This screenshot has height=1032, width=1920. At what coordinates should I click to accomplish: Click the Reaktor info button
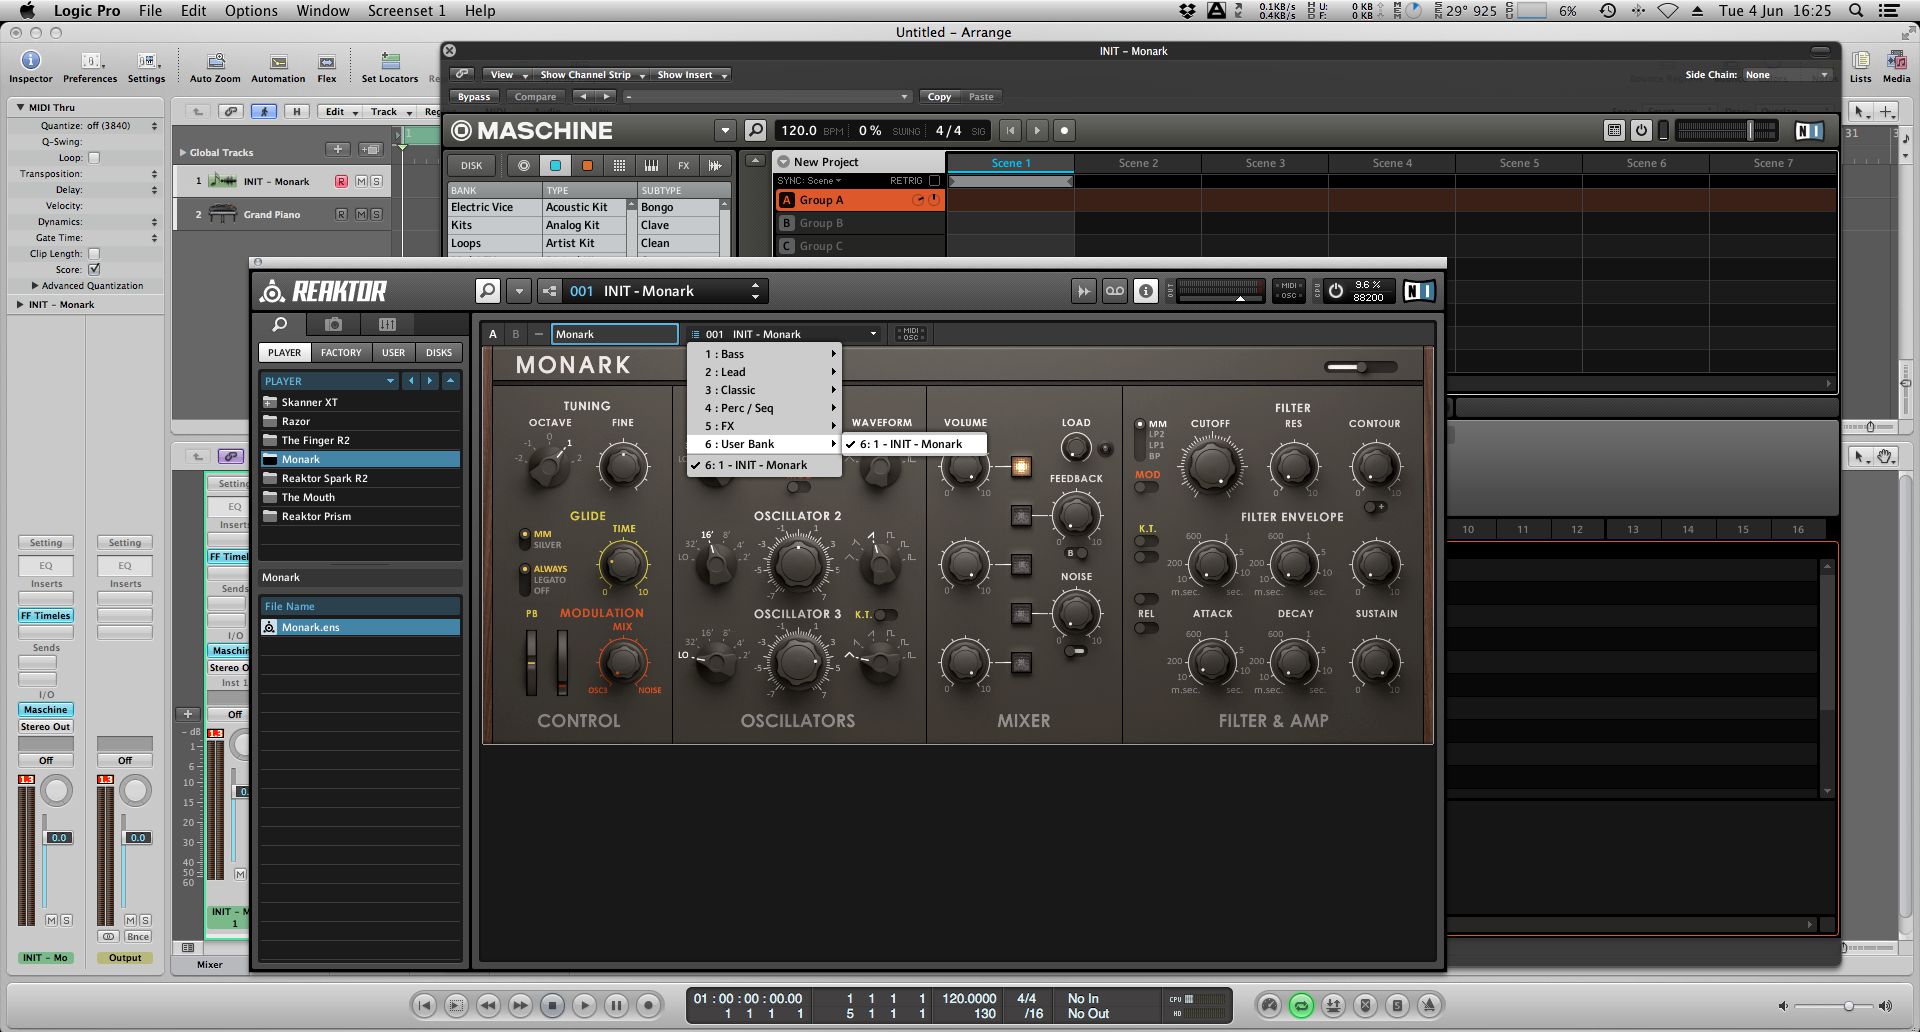tap(1146, 291)
